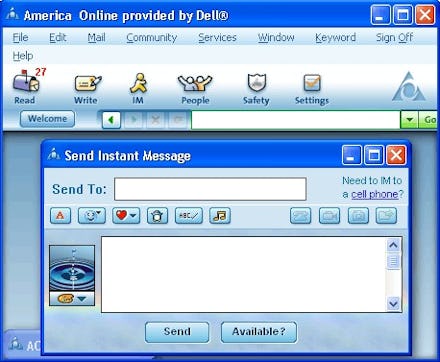Click the reload page button
Image resolution: width=440 pixels, height=362 pixels.
click(177, 119)
